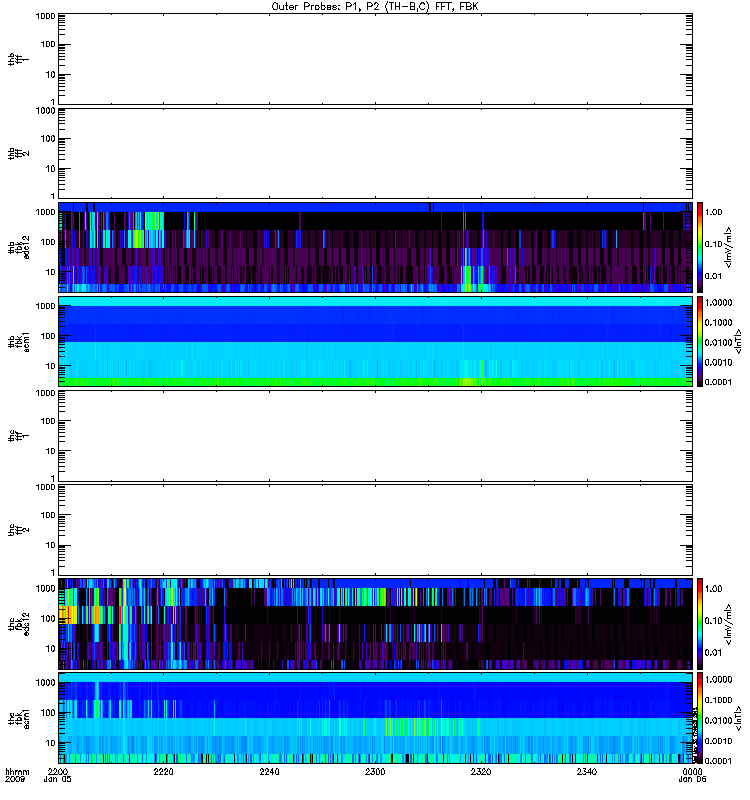
Task: Click the '10' y-tick of thb fbk edc12 panel
Action: point(51,272)
